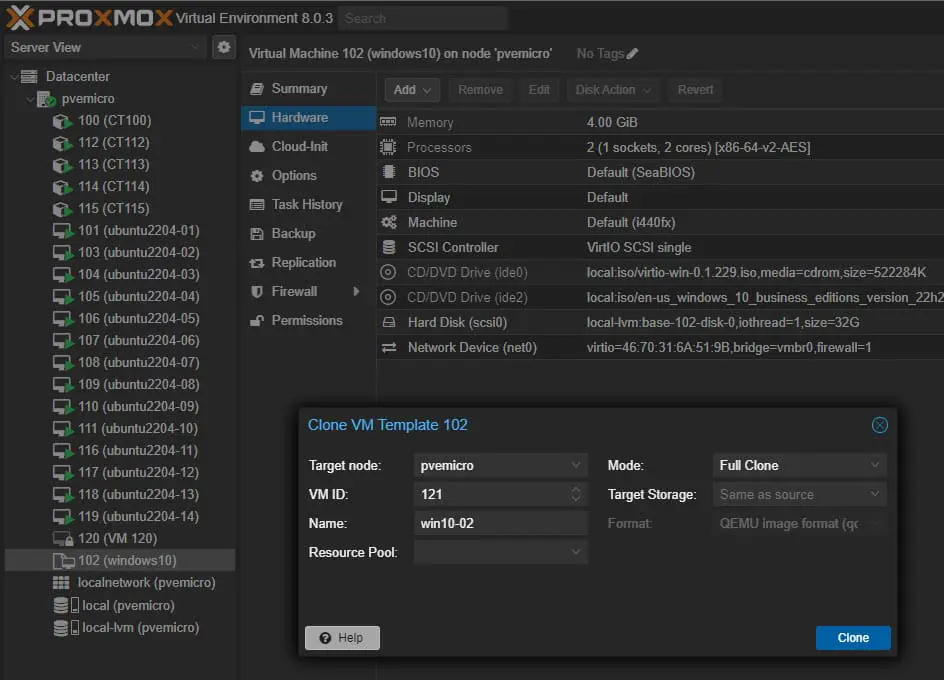Open the Mode dropdown showing Full Clone
Screen dimensions: 944x680
tap(875, 465)
